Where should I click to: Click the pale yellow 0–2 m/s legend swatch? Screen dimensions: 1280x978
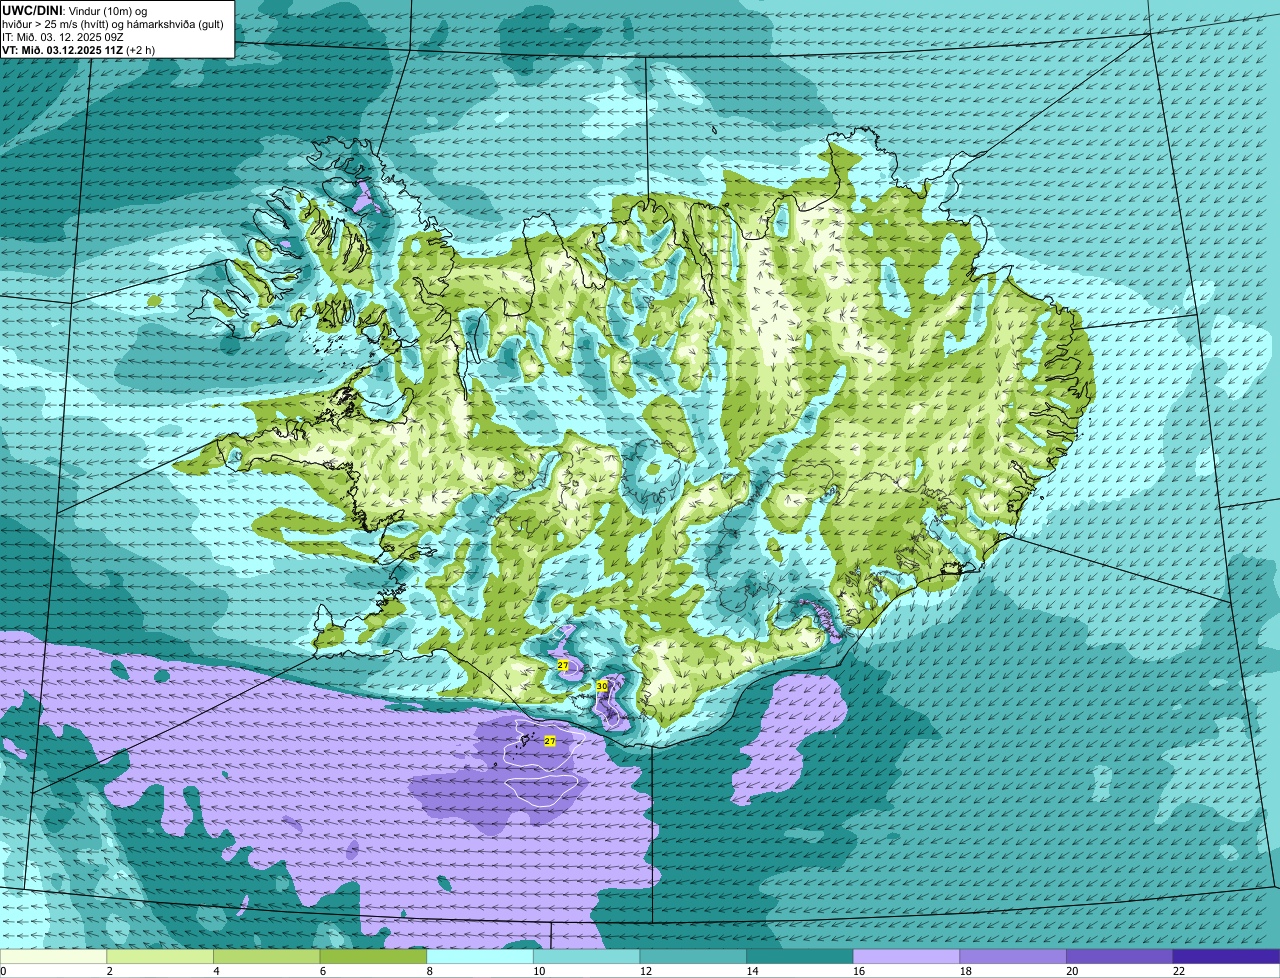pyautogui.click(x=53, y=956)
